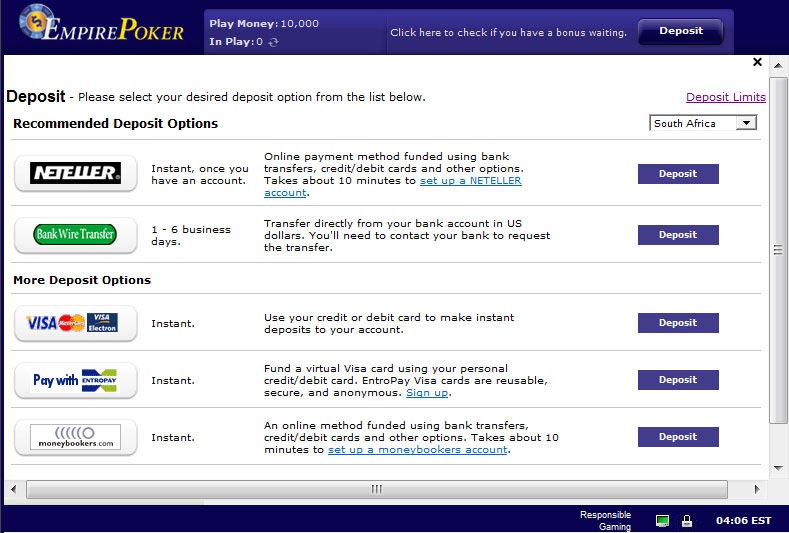
Task: Deposit using Bank Wire Transfer
Action: [678, 235]
